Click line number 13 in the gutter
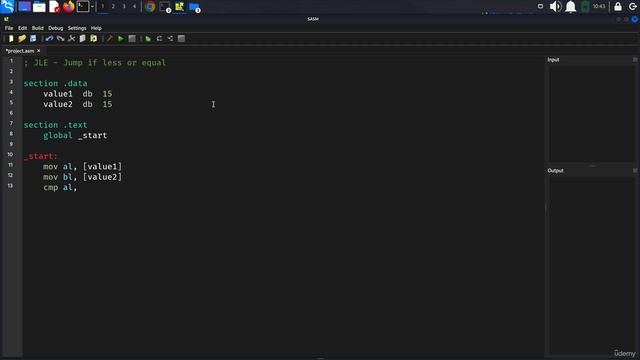 click(10, 186)
